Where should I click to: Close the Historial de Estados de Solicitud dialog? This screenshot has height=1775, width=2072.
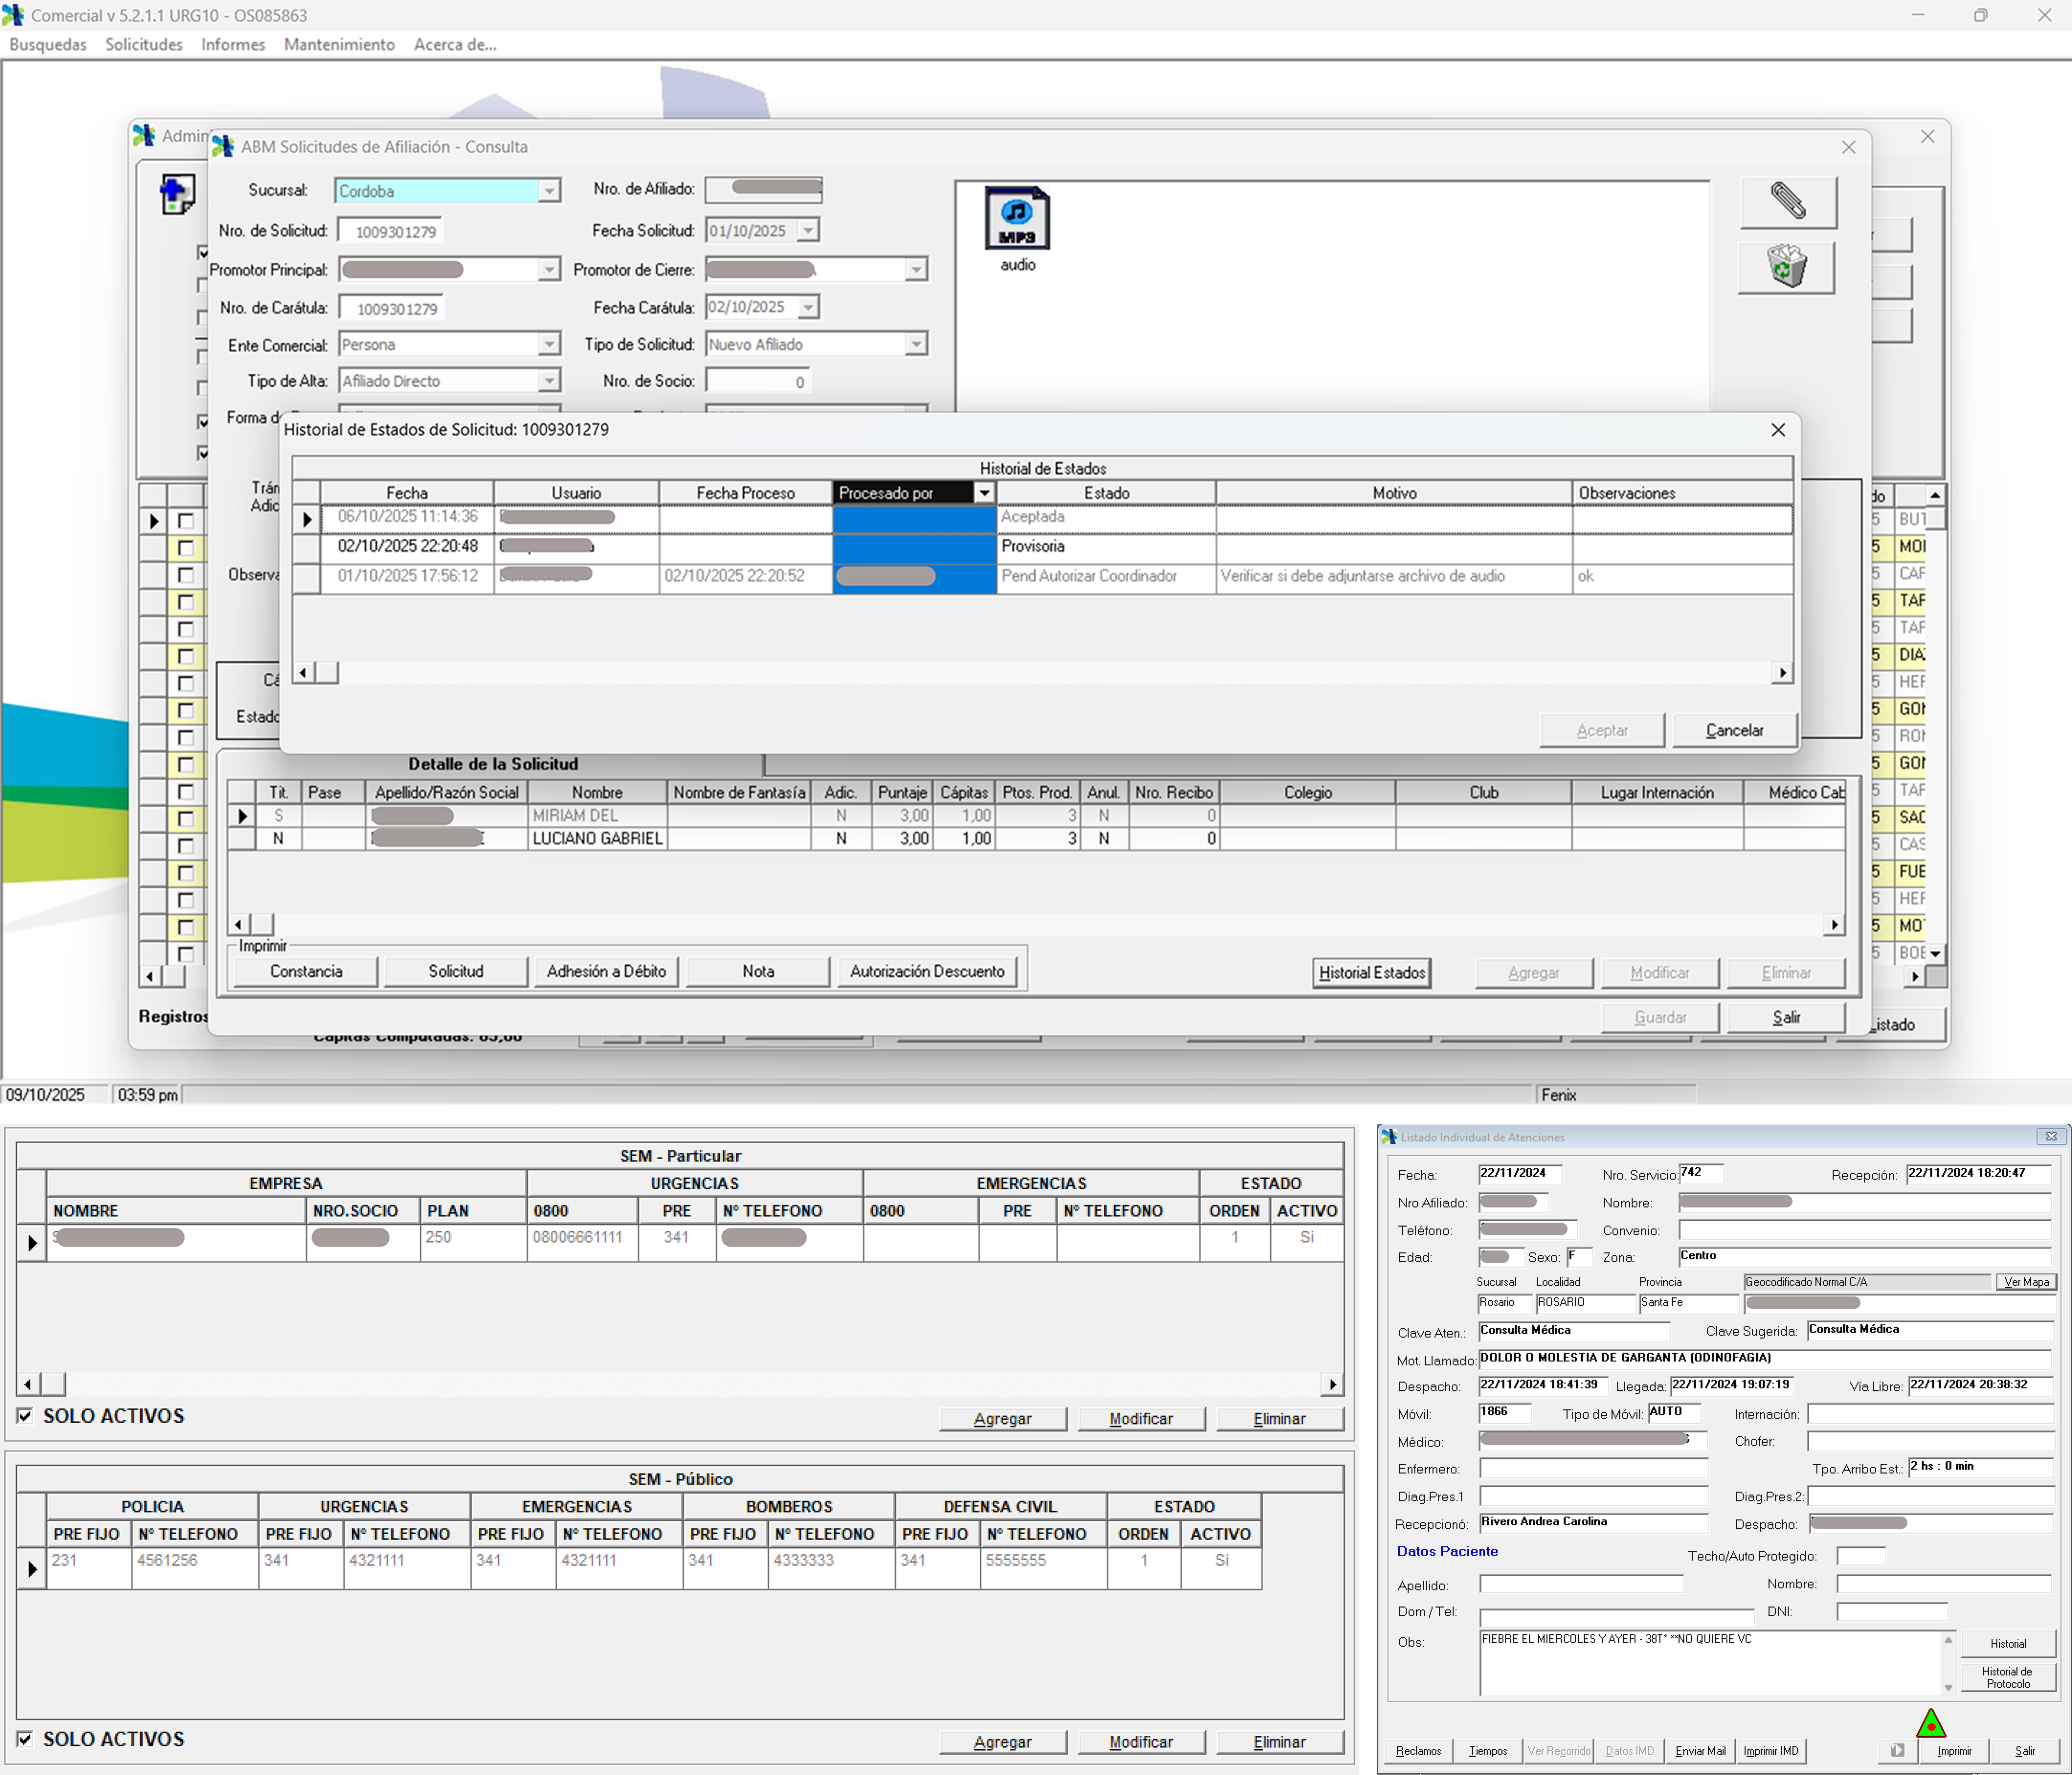tap(1777, 430)
